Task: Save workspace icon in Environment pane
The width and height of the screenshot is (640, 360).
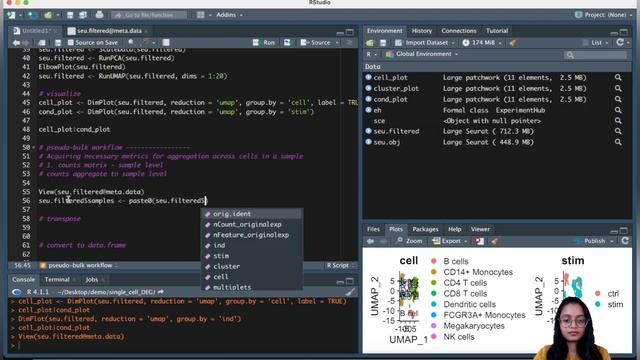Action: point(383,43)
